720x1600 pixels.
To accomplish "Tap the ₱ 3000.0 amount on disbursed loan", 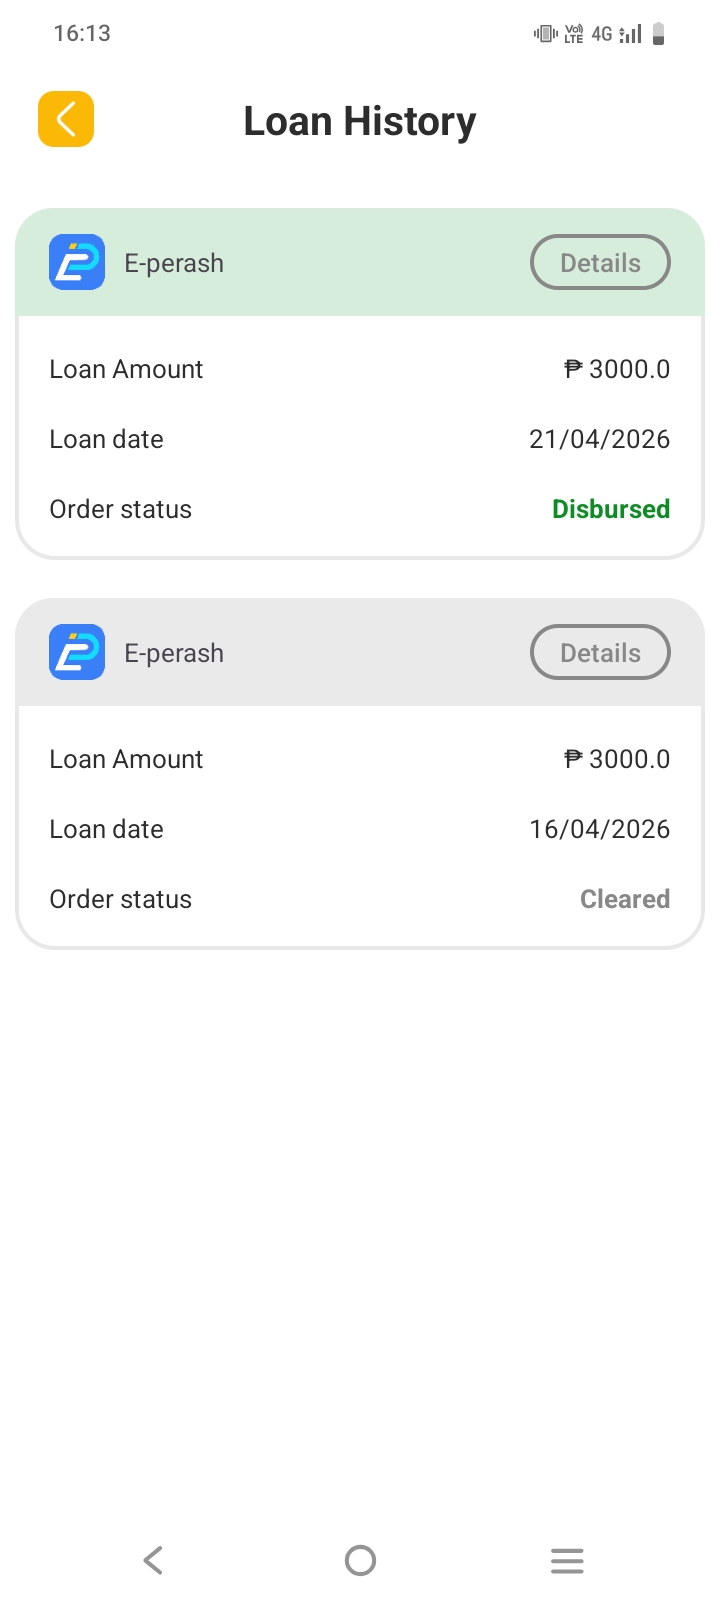I will click(617, 369).
